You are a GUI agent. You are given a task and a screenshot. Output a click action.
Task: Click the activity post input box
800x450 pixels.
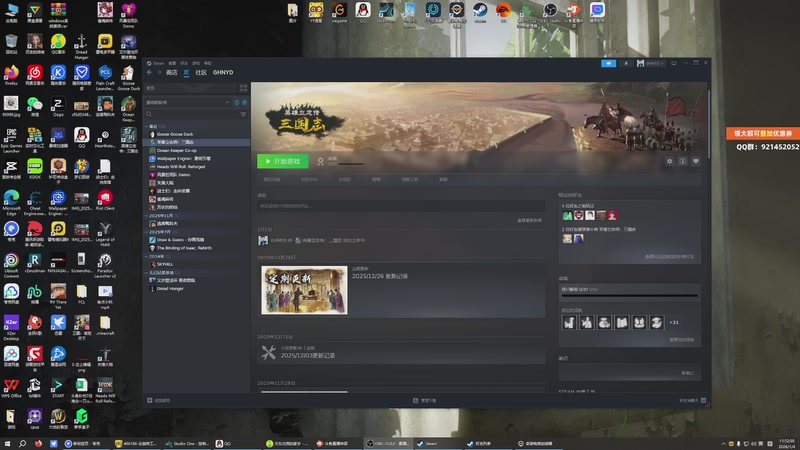401,206
